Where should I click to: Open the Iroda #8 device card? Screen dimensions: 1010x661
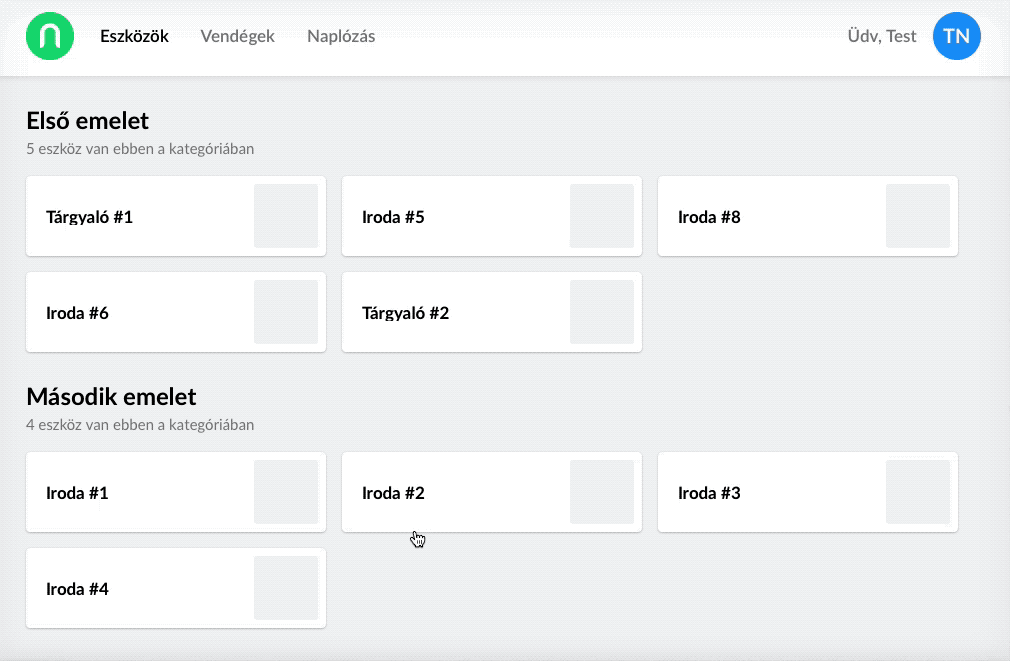770,217
